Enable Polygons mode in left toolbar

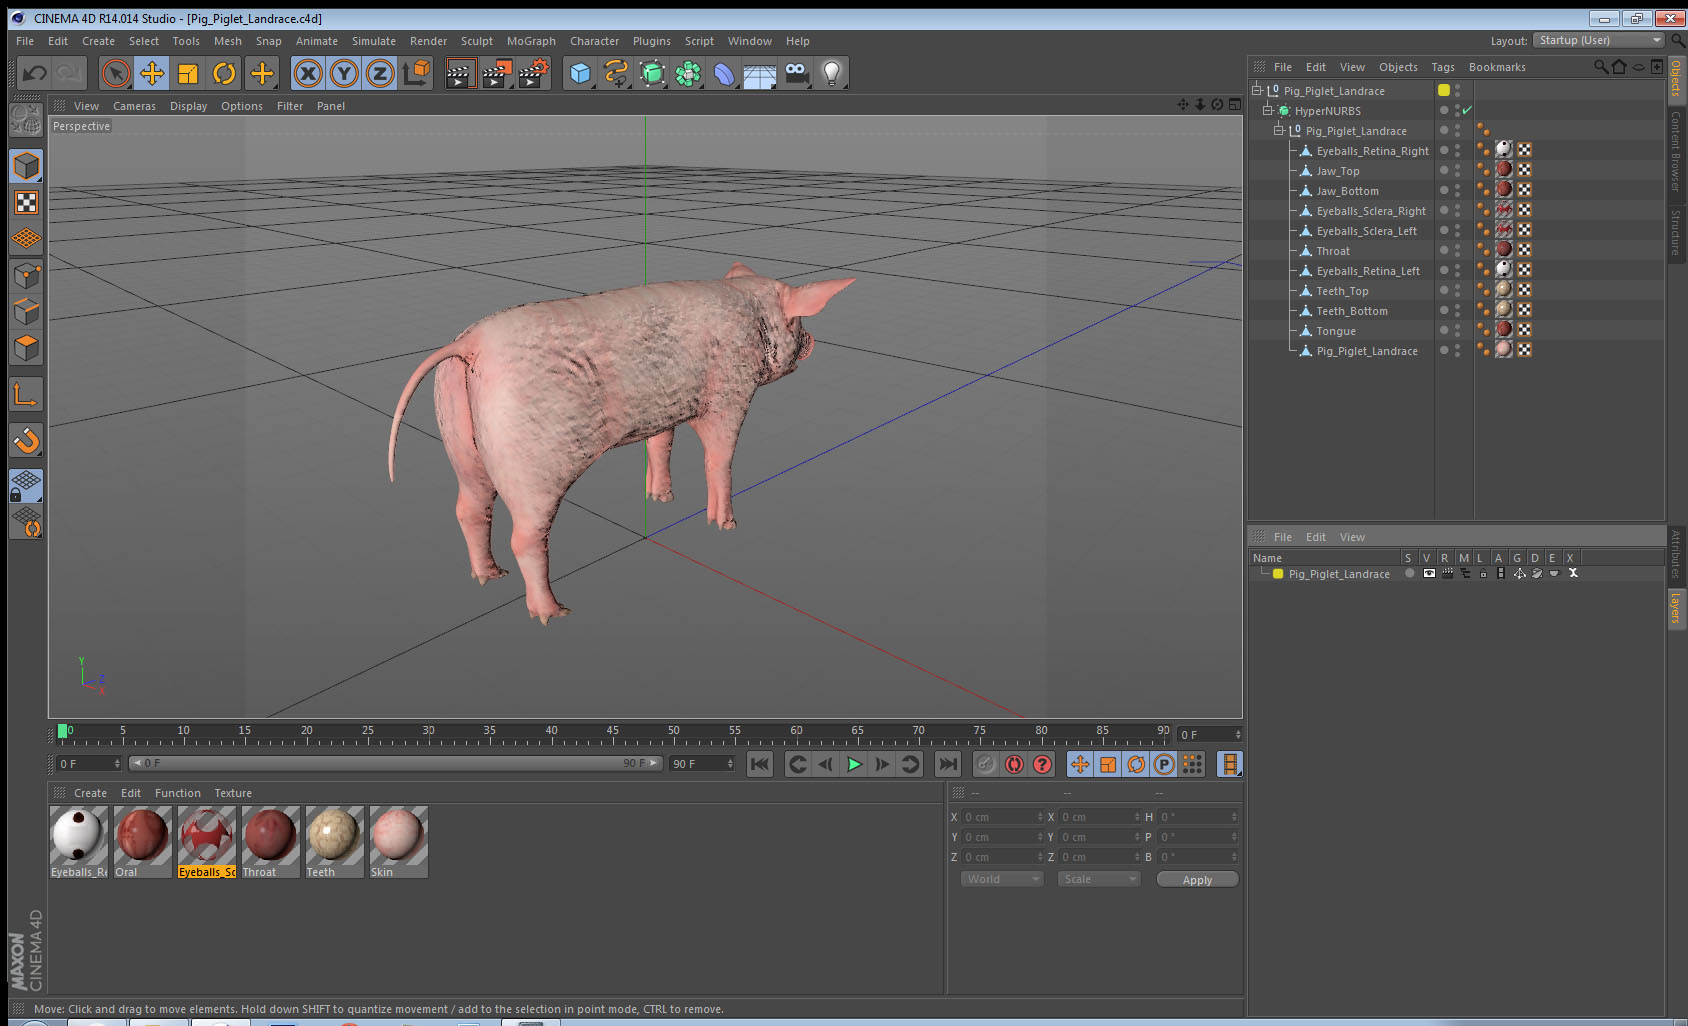(26, 347)
